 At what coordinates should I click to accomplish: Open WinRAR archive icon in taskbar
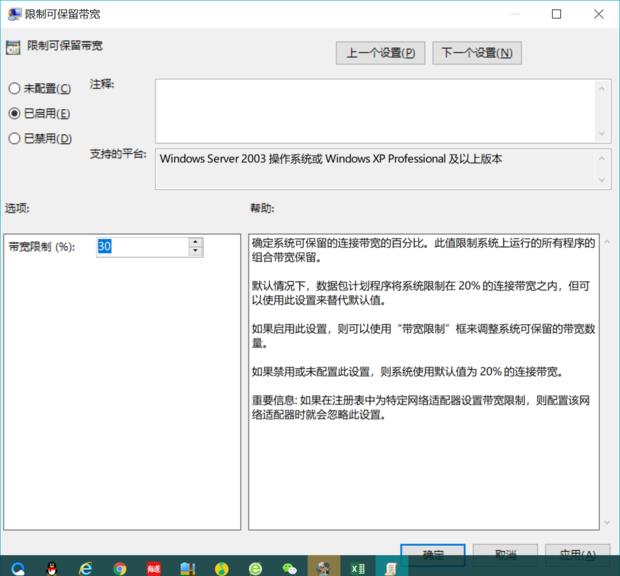pos(187,568)
